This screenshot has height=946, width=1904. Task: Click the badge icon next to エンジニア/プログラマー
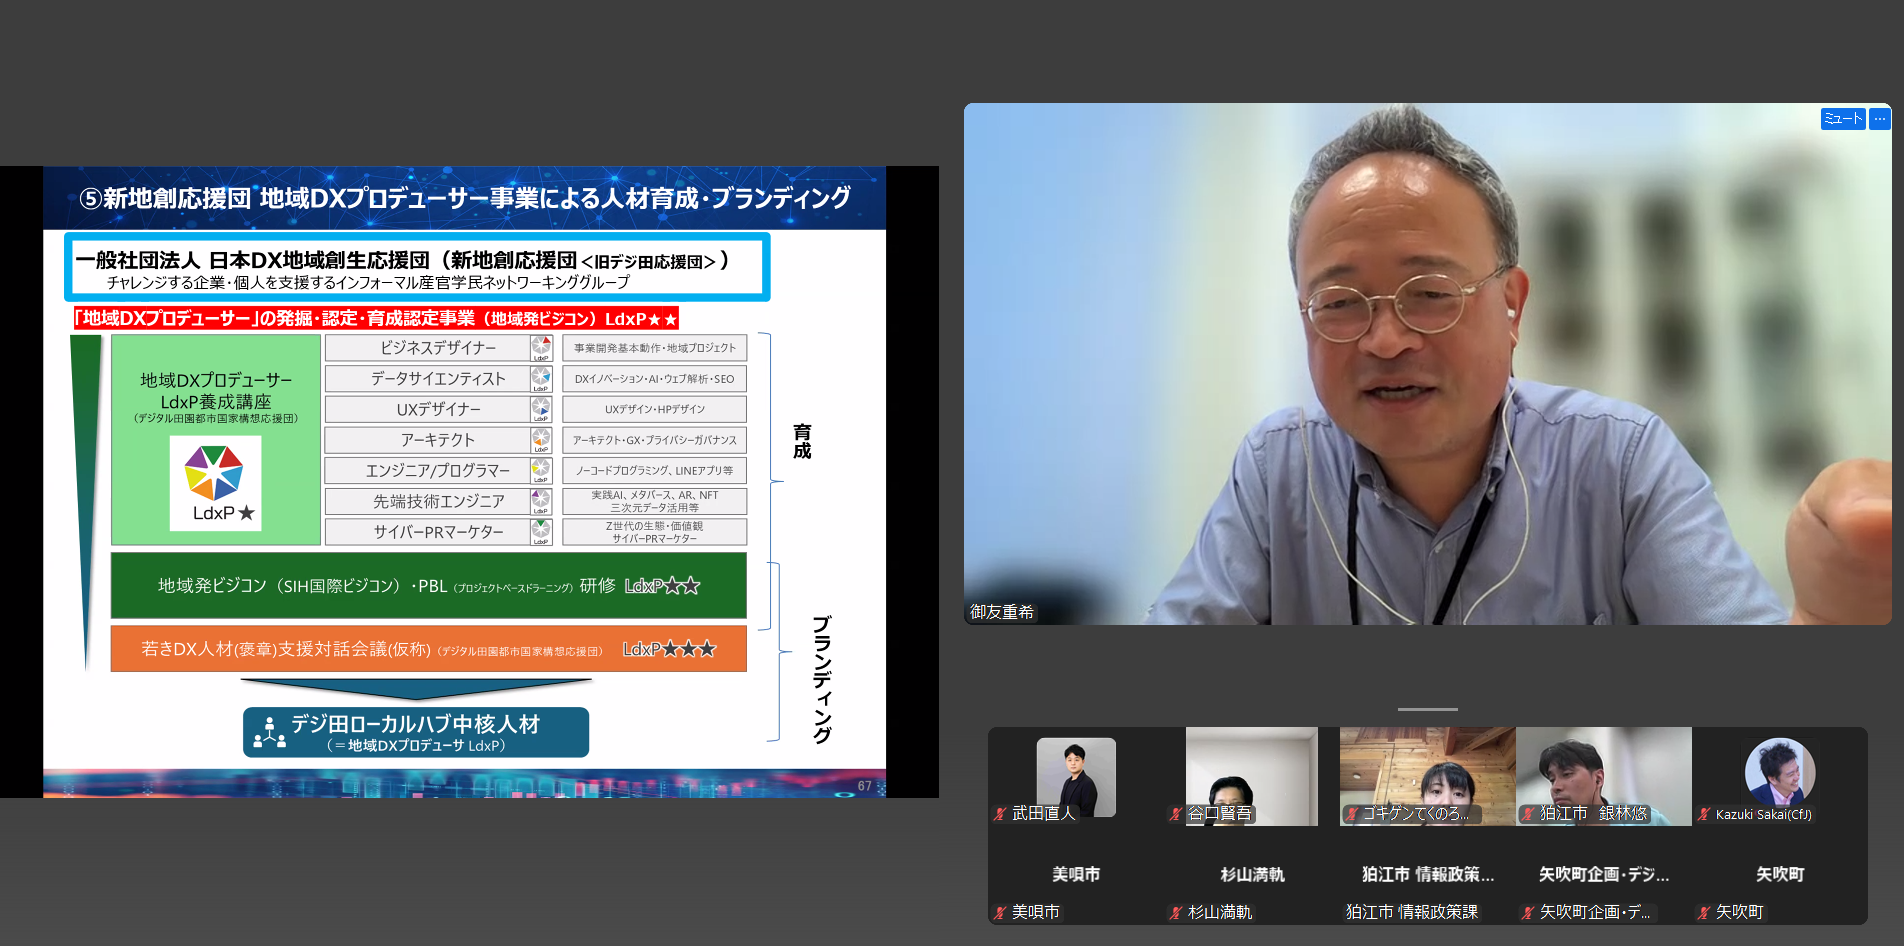(x=541, y=470)
